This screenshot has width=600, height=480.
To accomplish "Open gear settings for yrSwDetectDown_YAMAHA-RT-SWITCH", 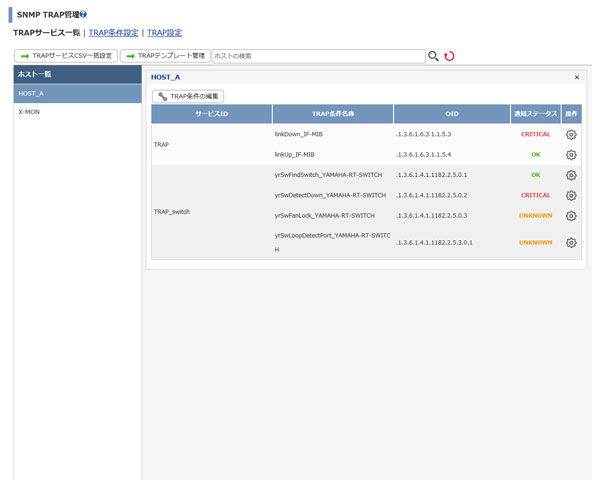I will (x=571, y=195).
